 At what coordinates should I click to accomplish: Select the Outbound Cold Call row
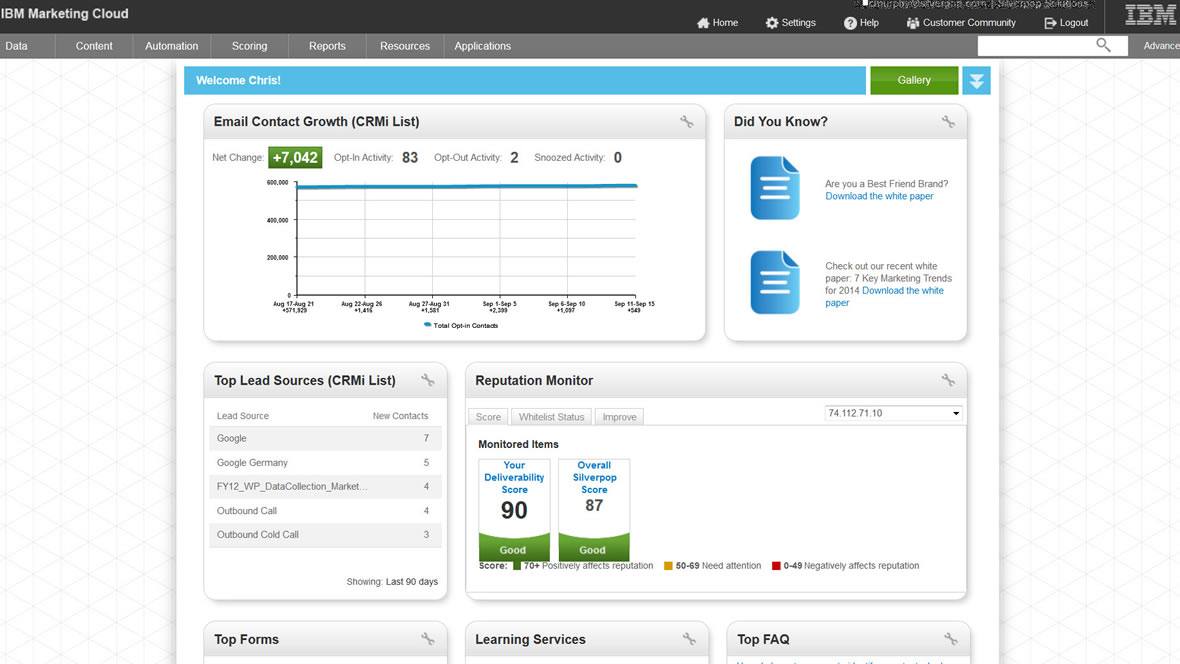325,535
